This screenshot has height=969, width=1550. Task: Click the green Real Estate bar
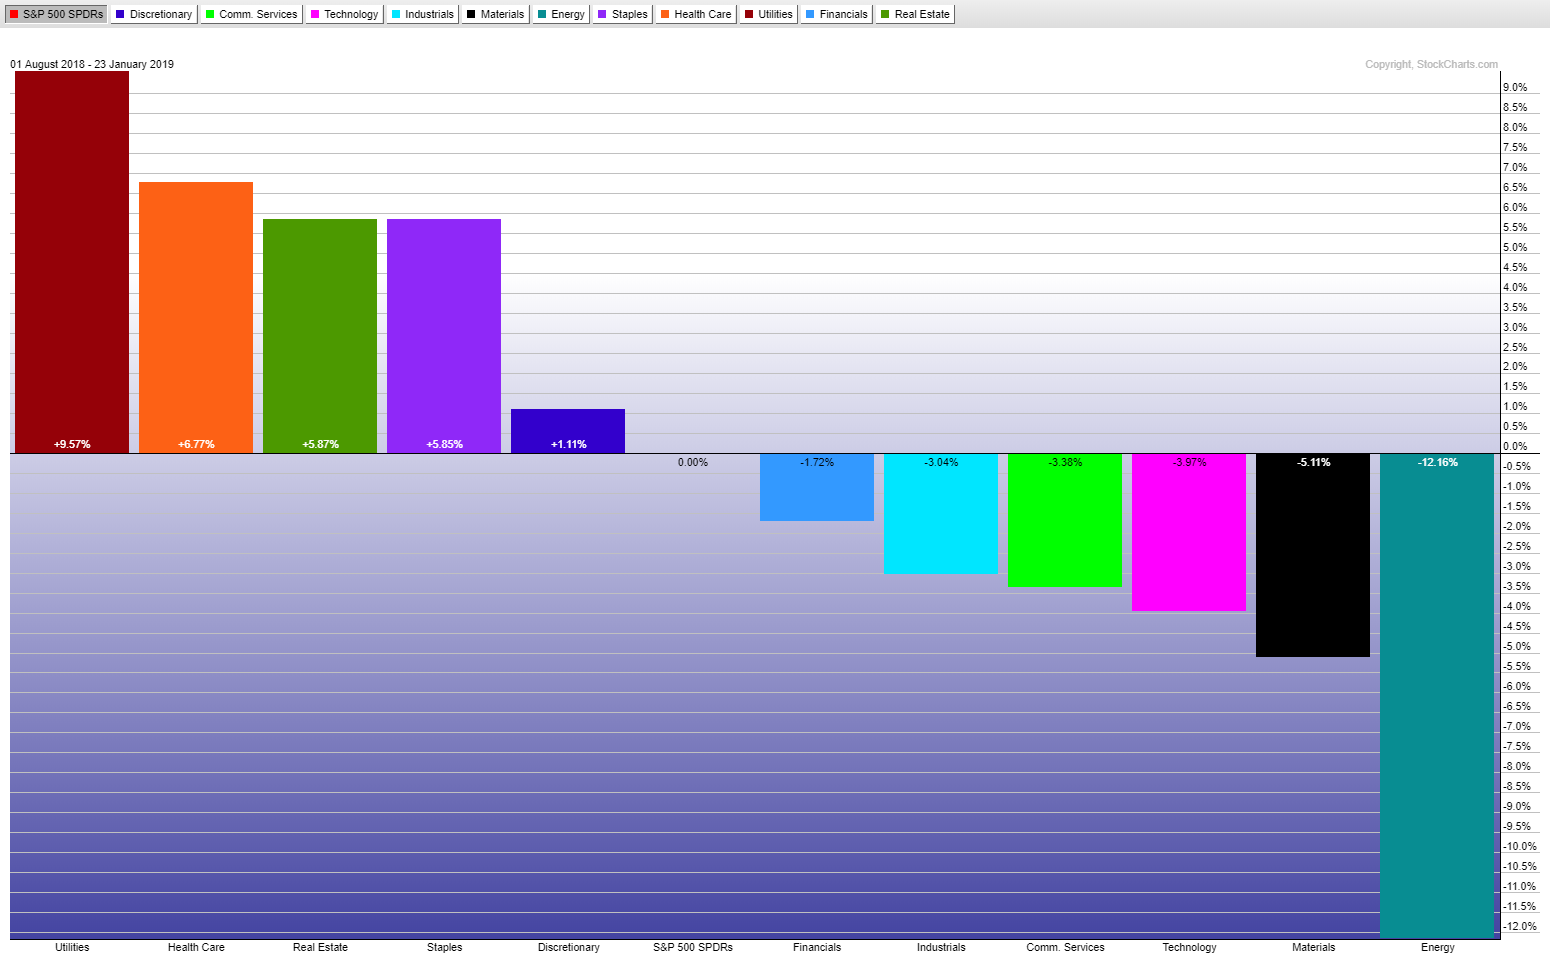click(320, 336)
